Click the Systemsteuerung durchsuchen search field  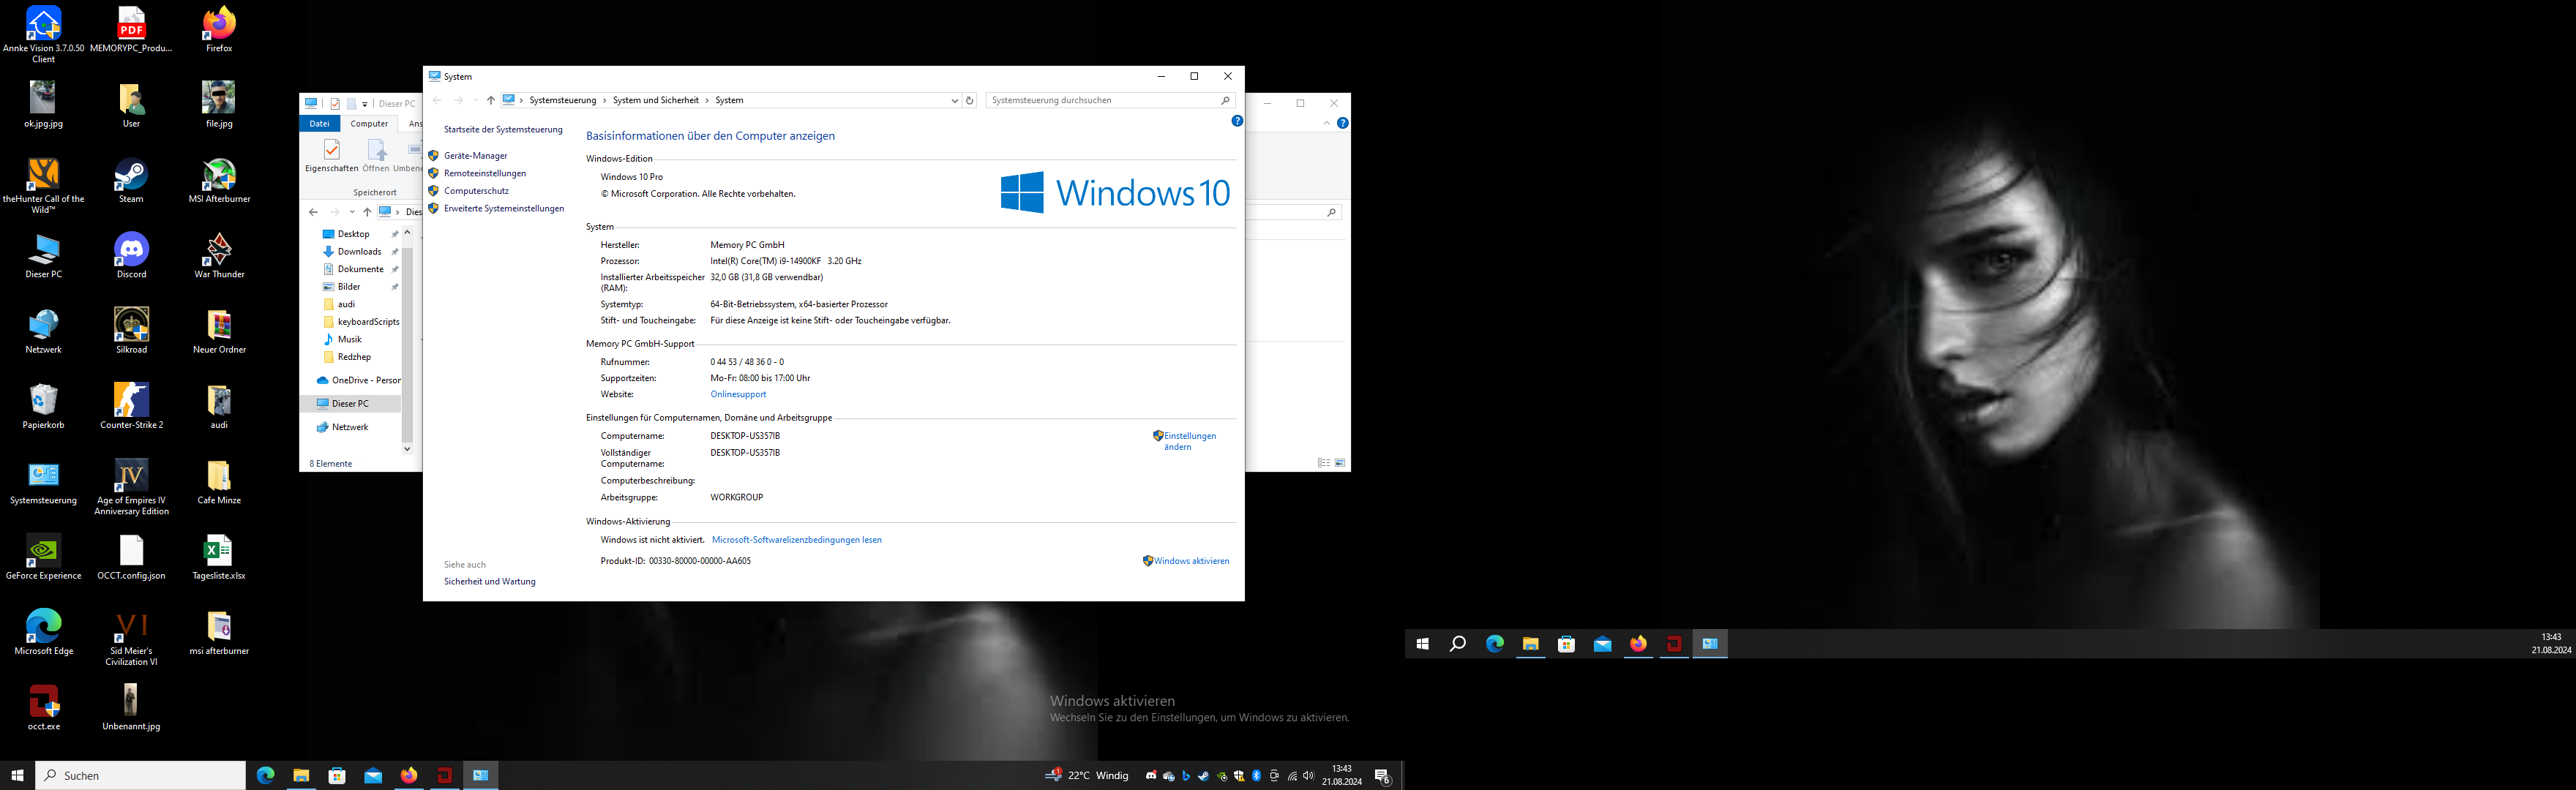(x=1100, y=101)
